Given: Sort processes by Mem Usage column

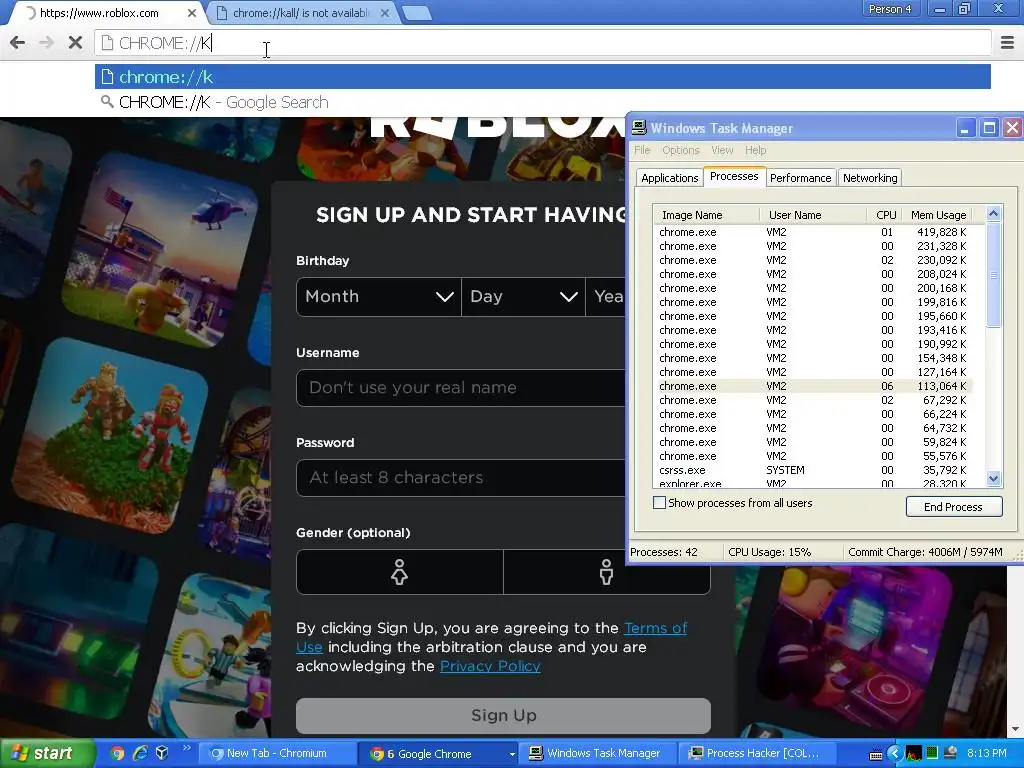Looking at the screenshot, I should (x=938, y=215).
